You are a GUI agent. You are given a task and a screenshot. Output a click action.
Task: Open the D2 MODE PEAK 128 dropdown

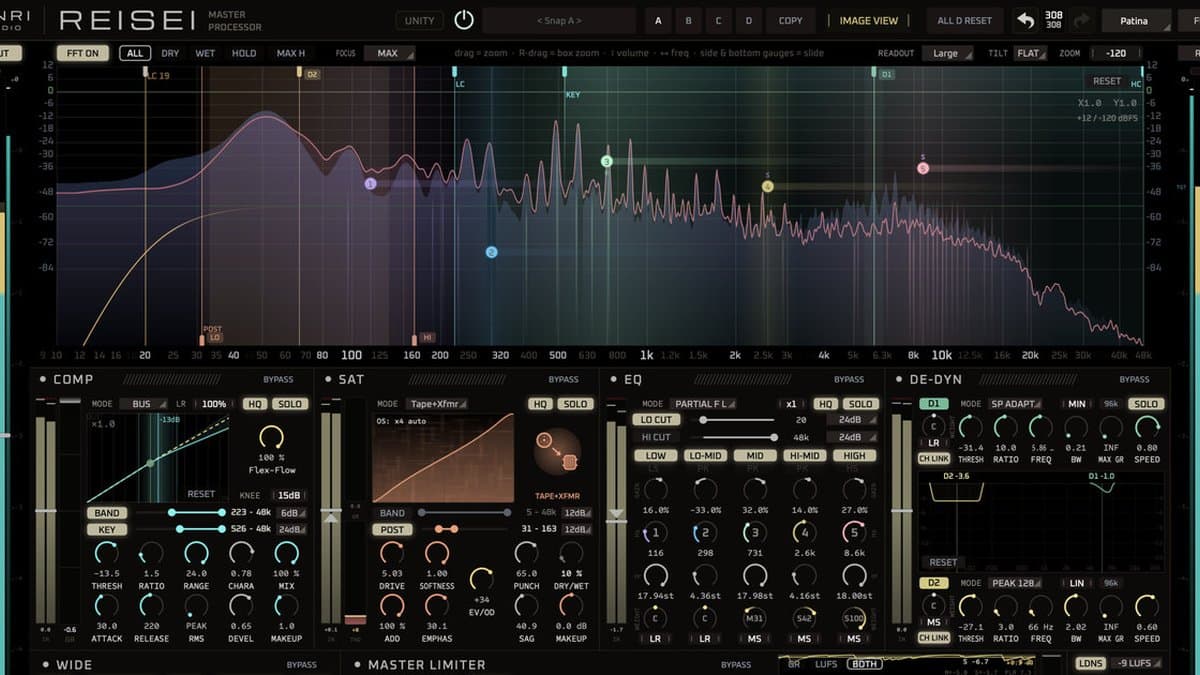point(1014,583)
